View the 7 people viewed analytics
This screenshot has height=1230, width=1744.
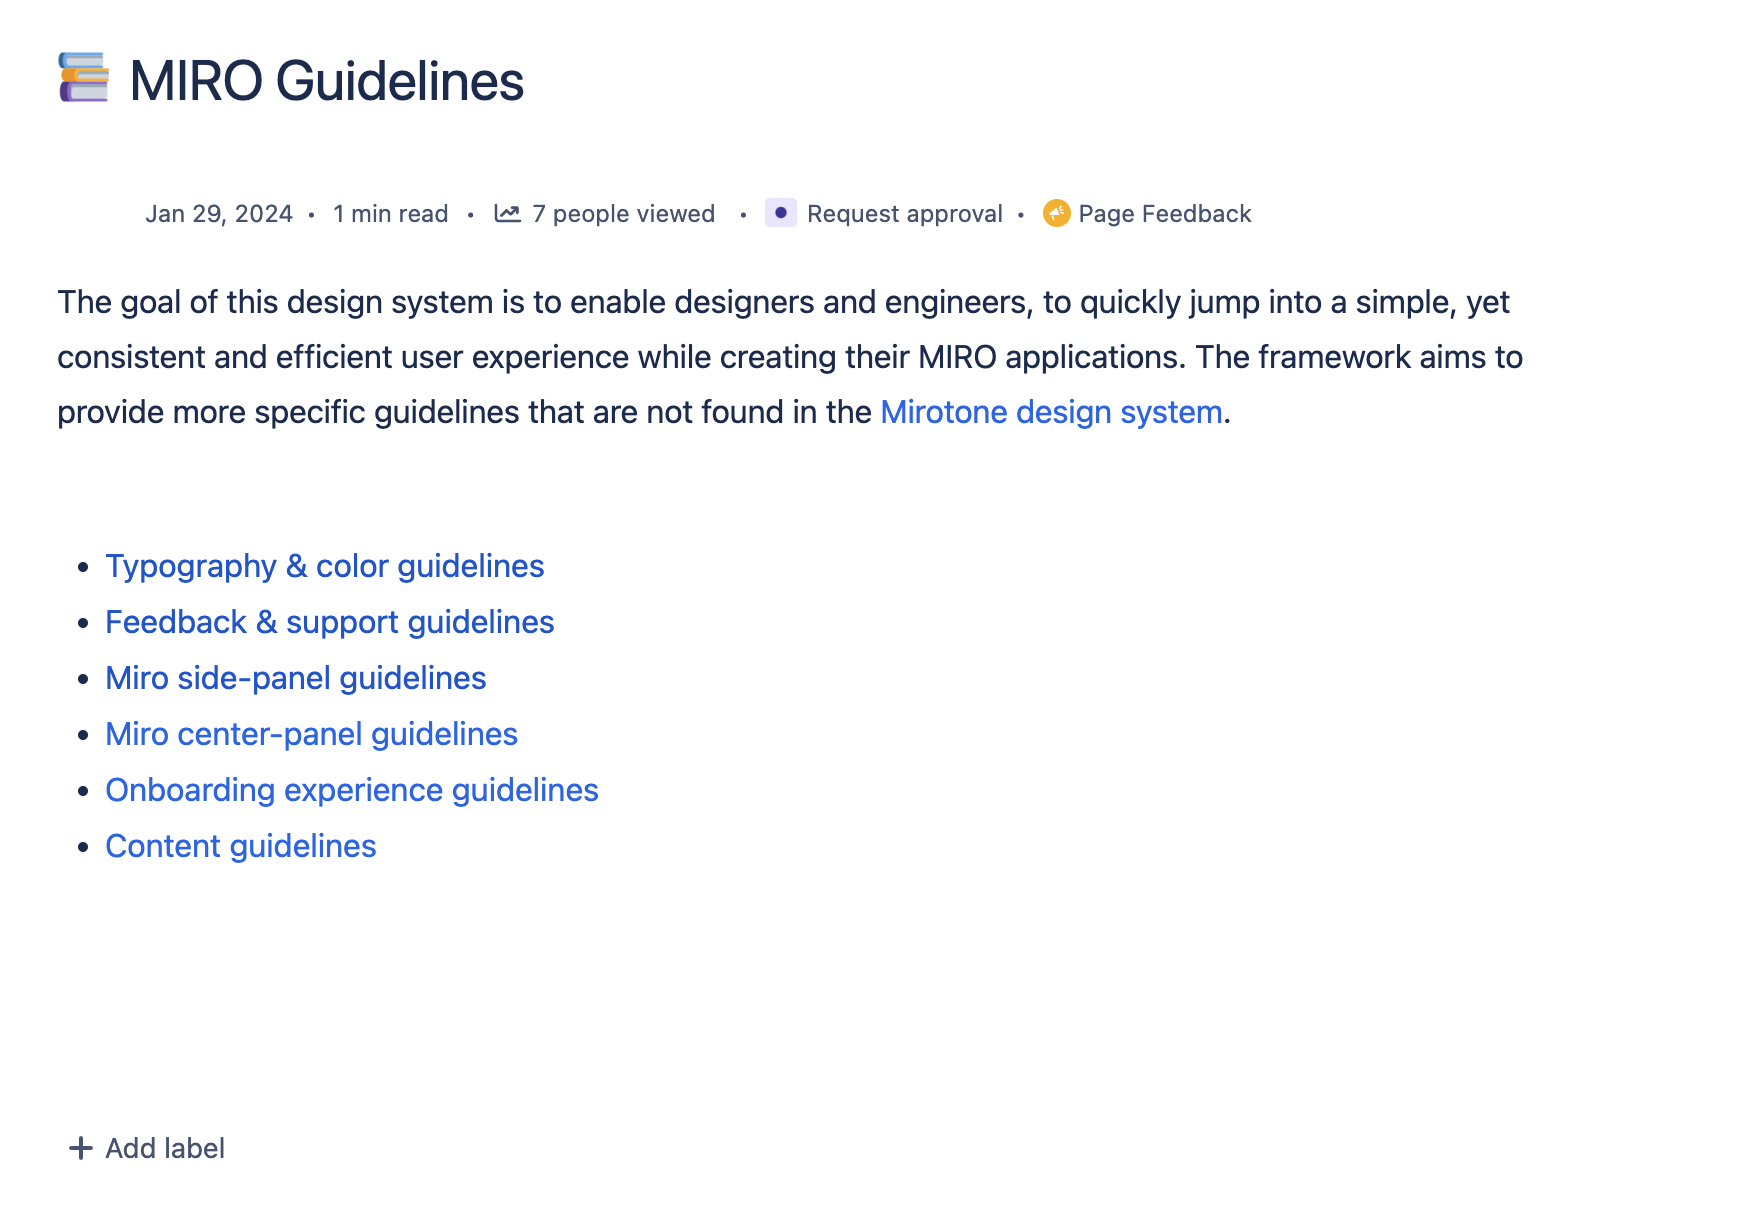coord(623,214)
